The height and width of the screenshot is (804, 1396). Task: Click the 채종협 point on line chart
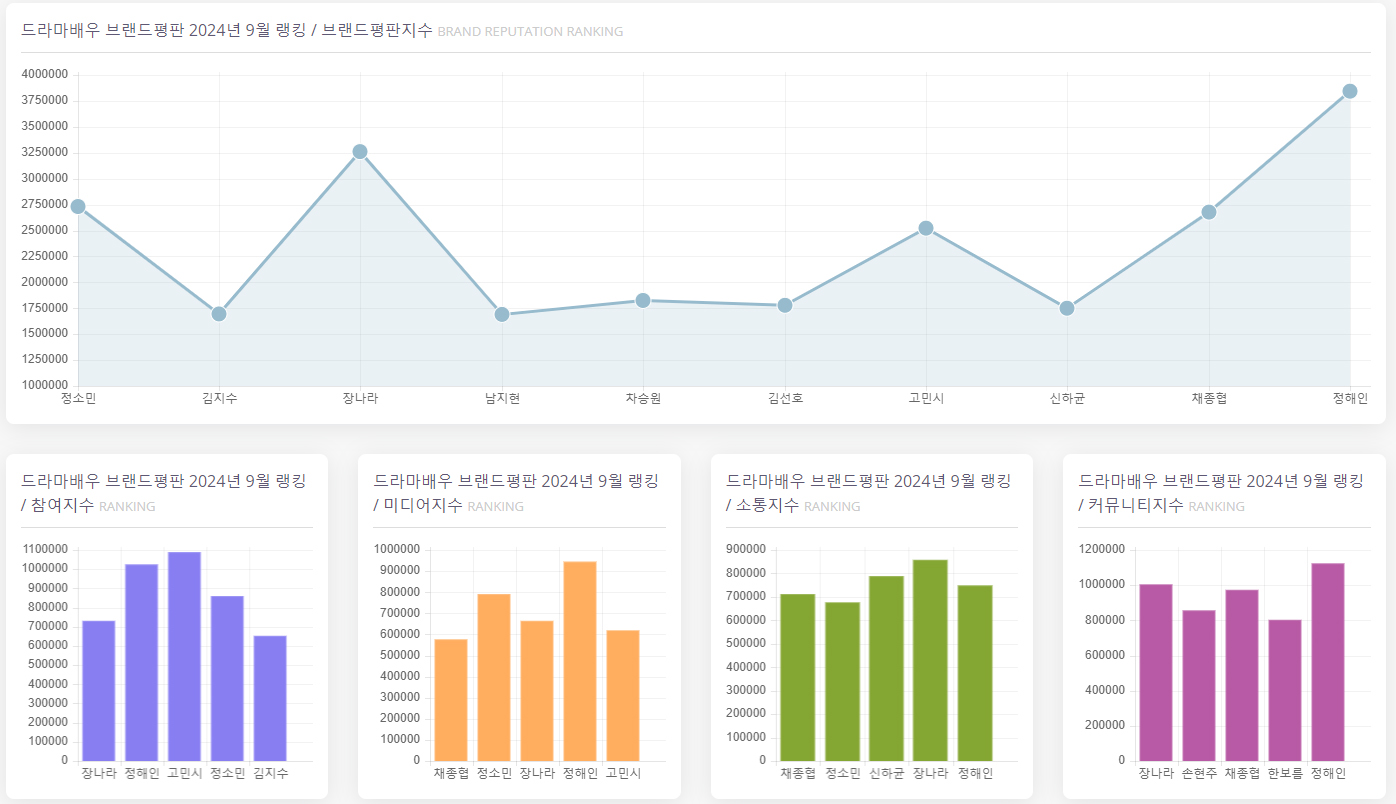click(x=1208, y=212)
